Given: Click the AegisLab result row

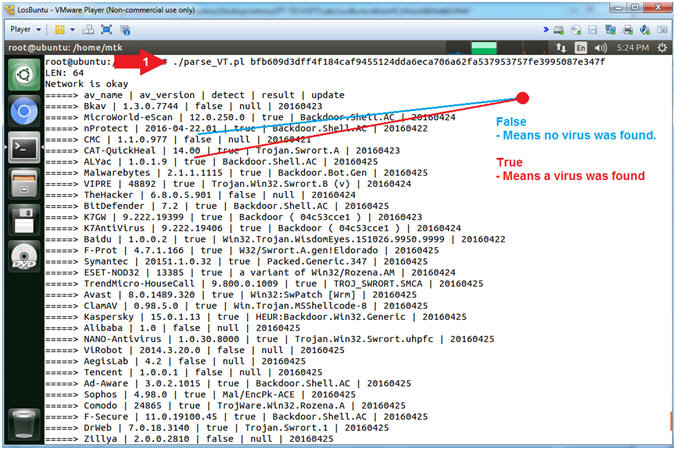Looking at the screenshot, I should pos(175,362).
